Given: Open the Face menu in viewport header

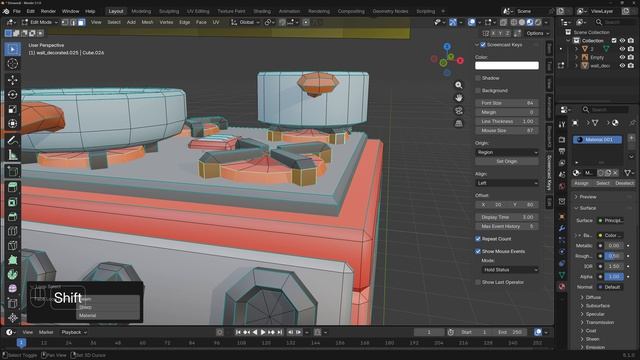Looking at the screenshot, I should 201,22.
